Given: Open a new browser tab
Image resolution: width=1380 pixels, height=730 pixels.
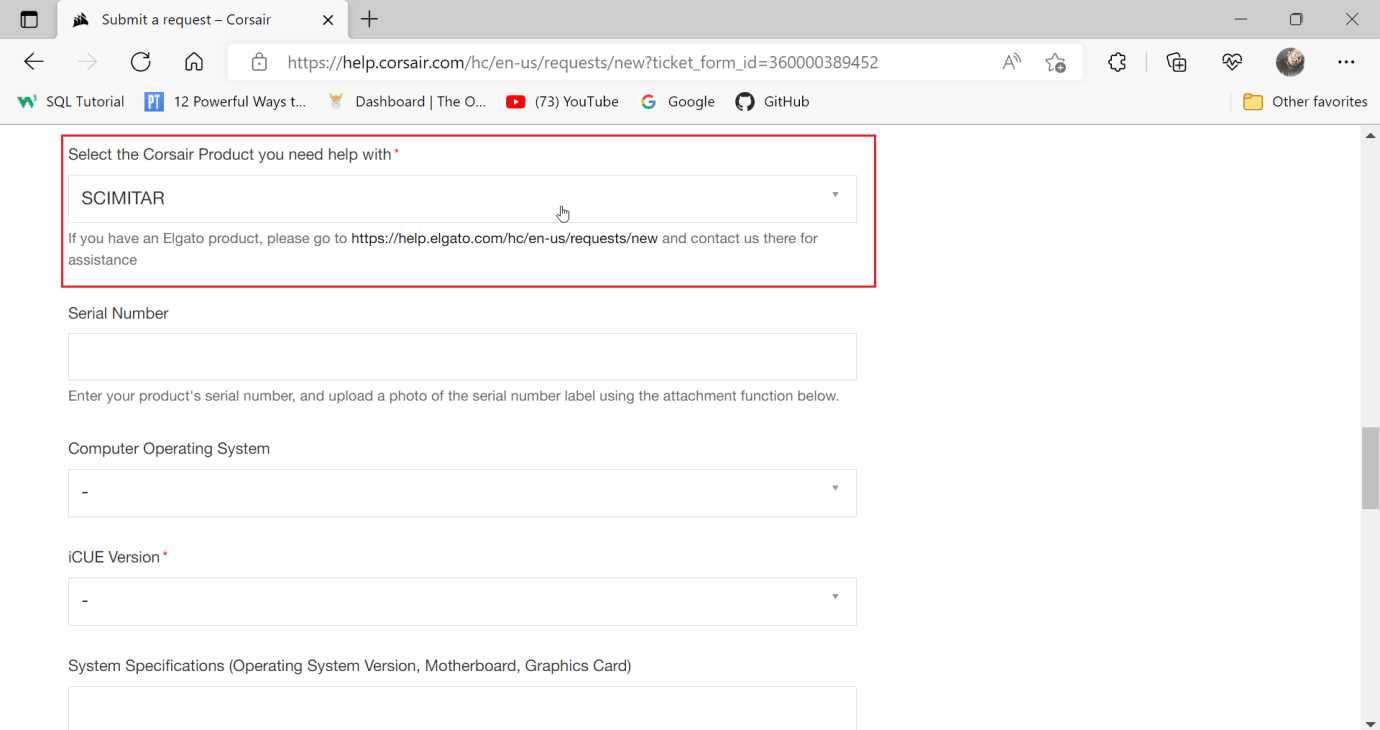Looking at the screenshot, I should (369, 19).
